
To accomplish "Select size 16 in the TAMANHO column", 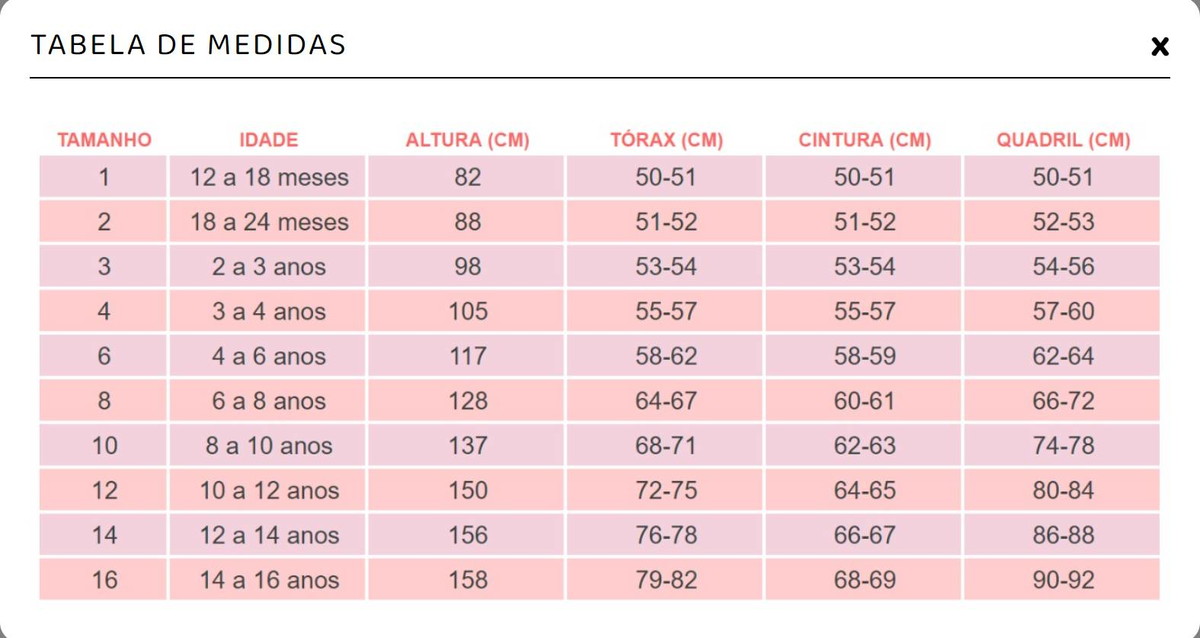I will 104,580.
